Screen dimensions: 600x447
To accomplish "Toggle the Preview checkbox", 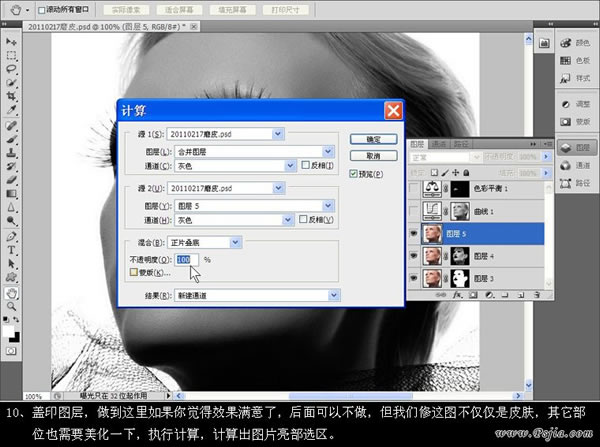I will click(353, 174).
